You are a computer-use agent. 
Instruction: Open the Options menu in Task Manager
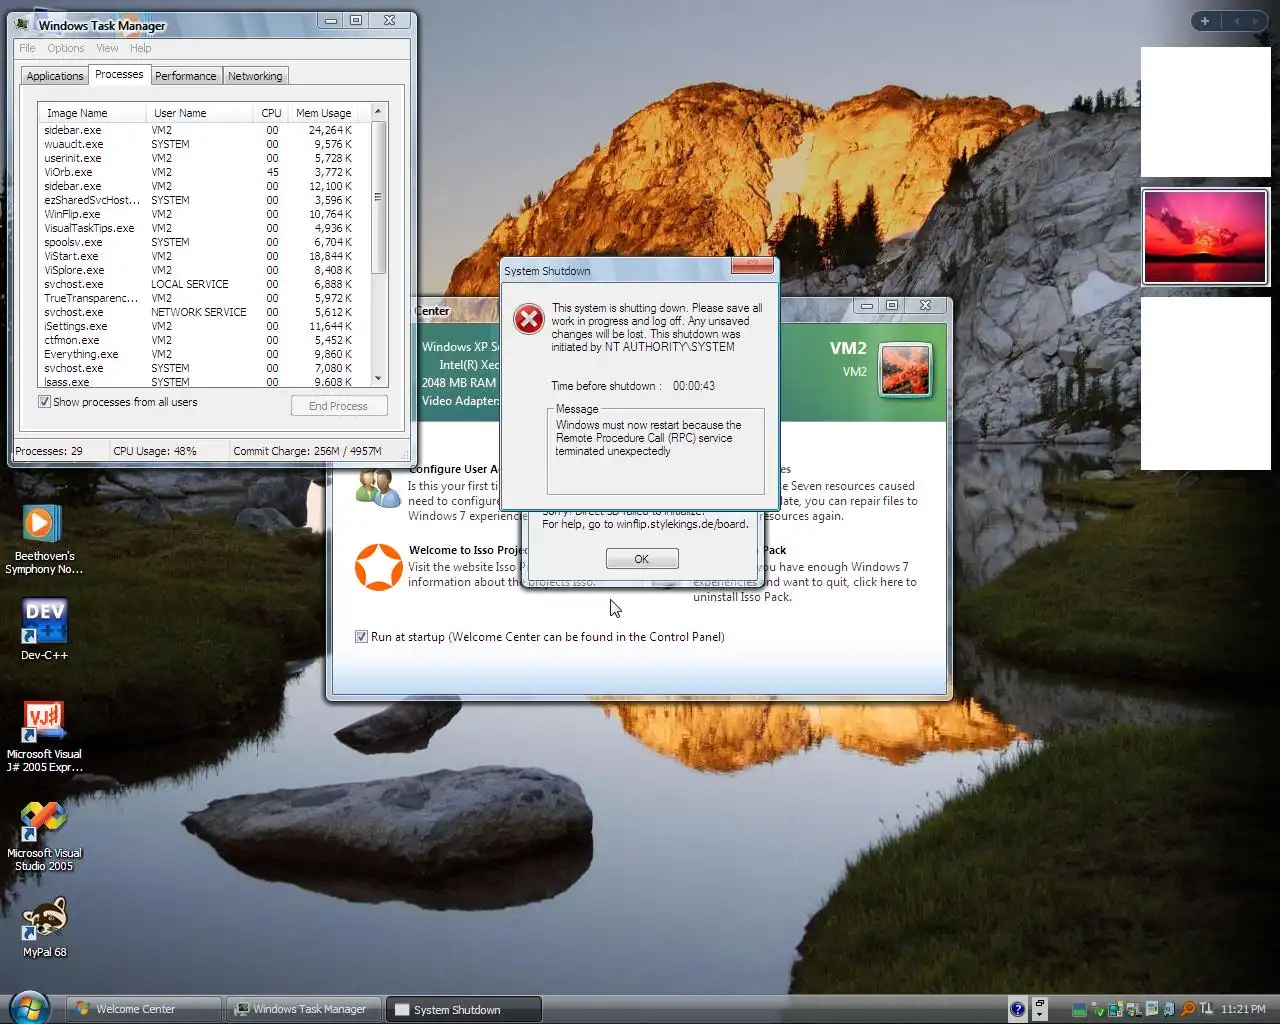click(66, 48)
